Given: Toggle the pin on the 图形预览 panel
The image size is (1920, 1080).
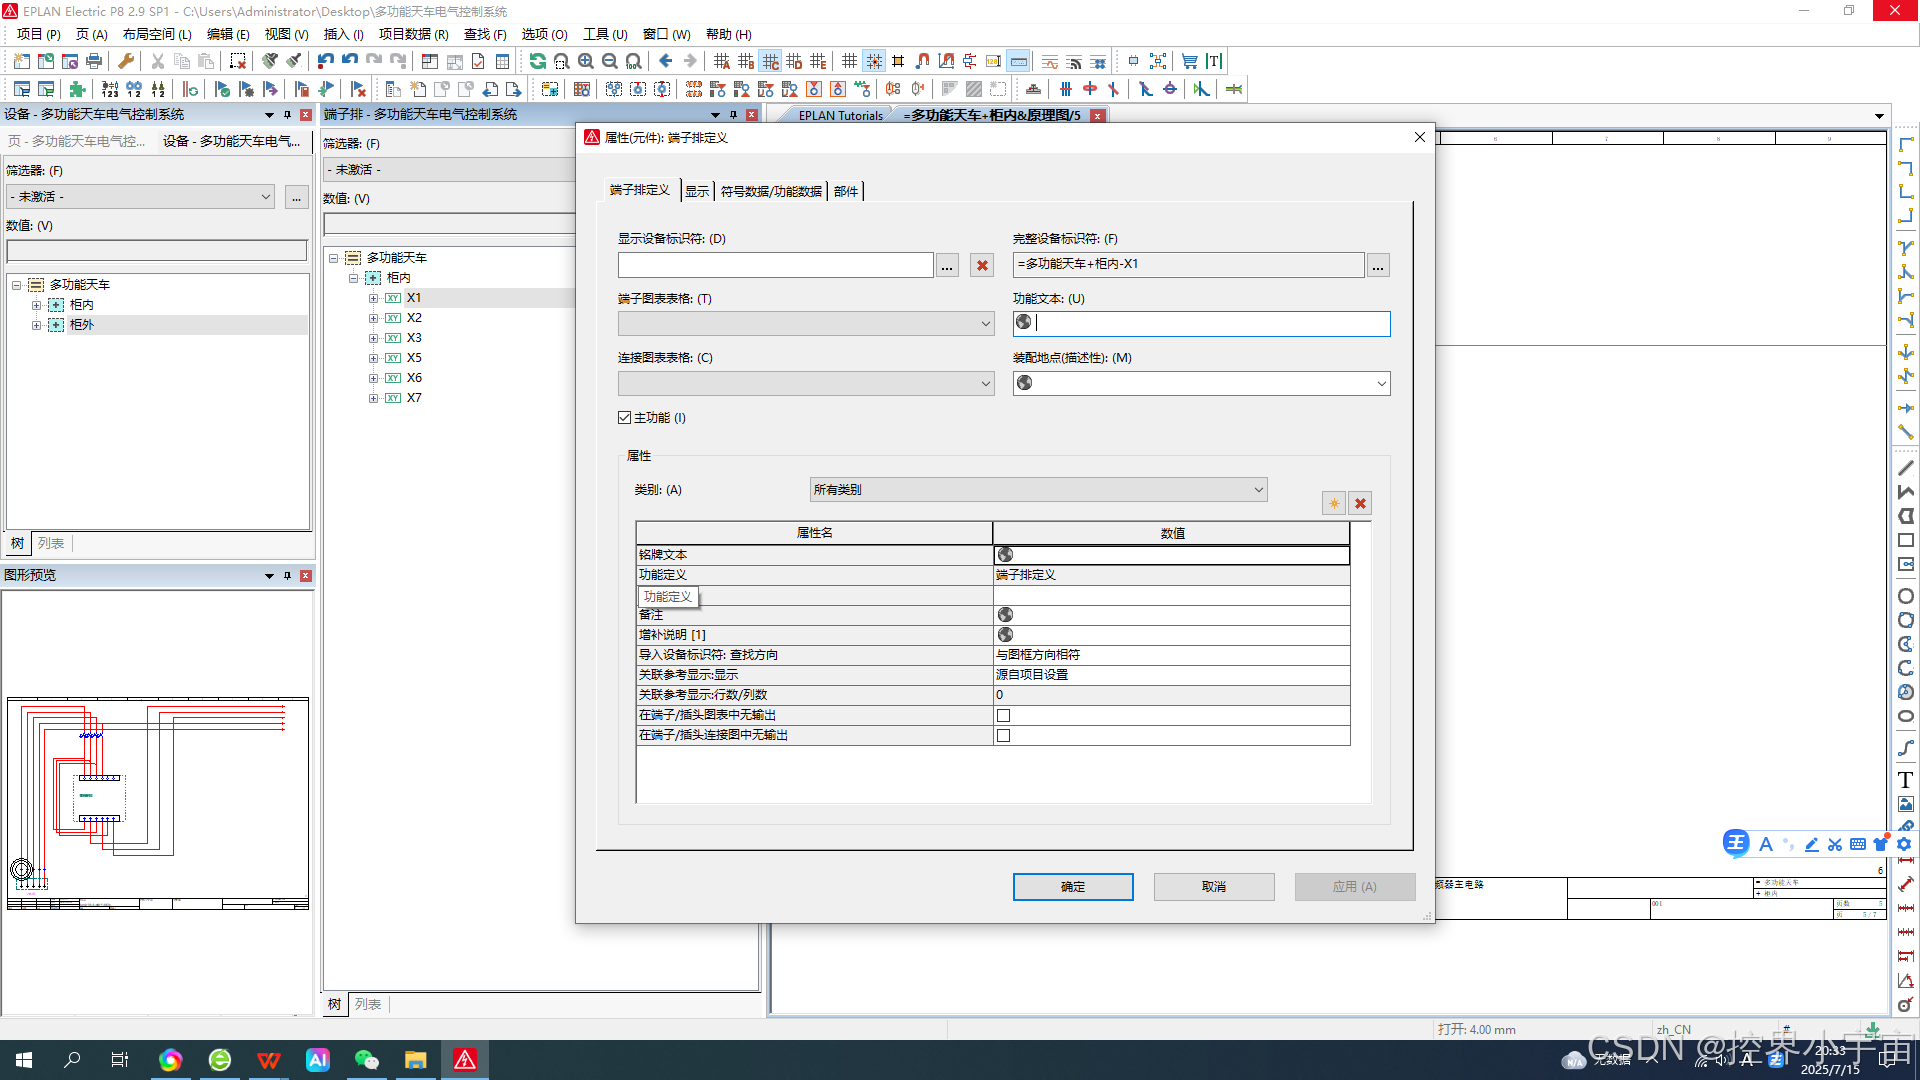Looking at the screenshot, I should [287, 576].
